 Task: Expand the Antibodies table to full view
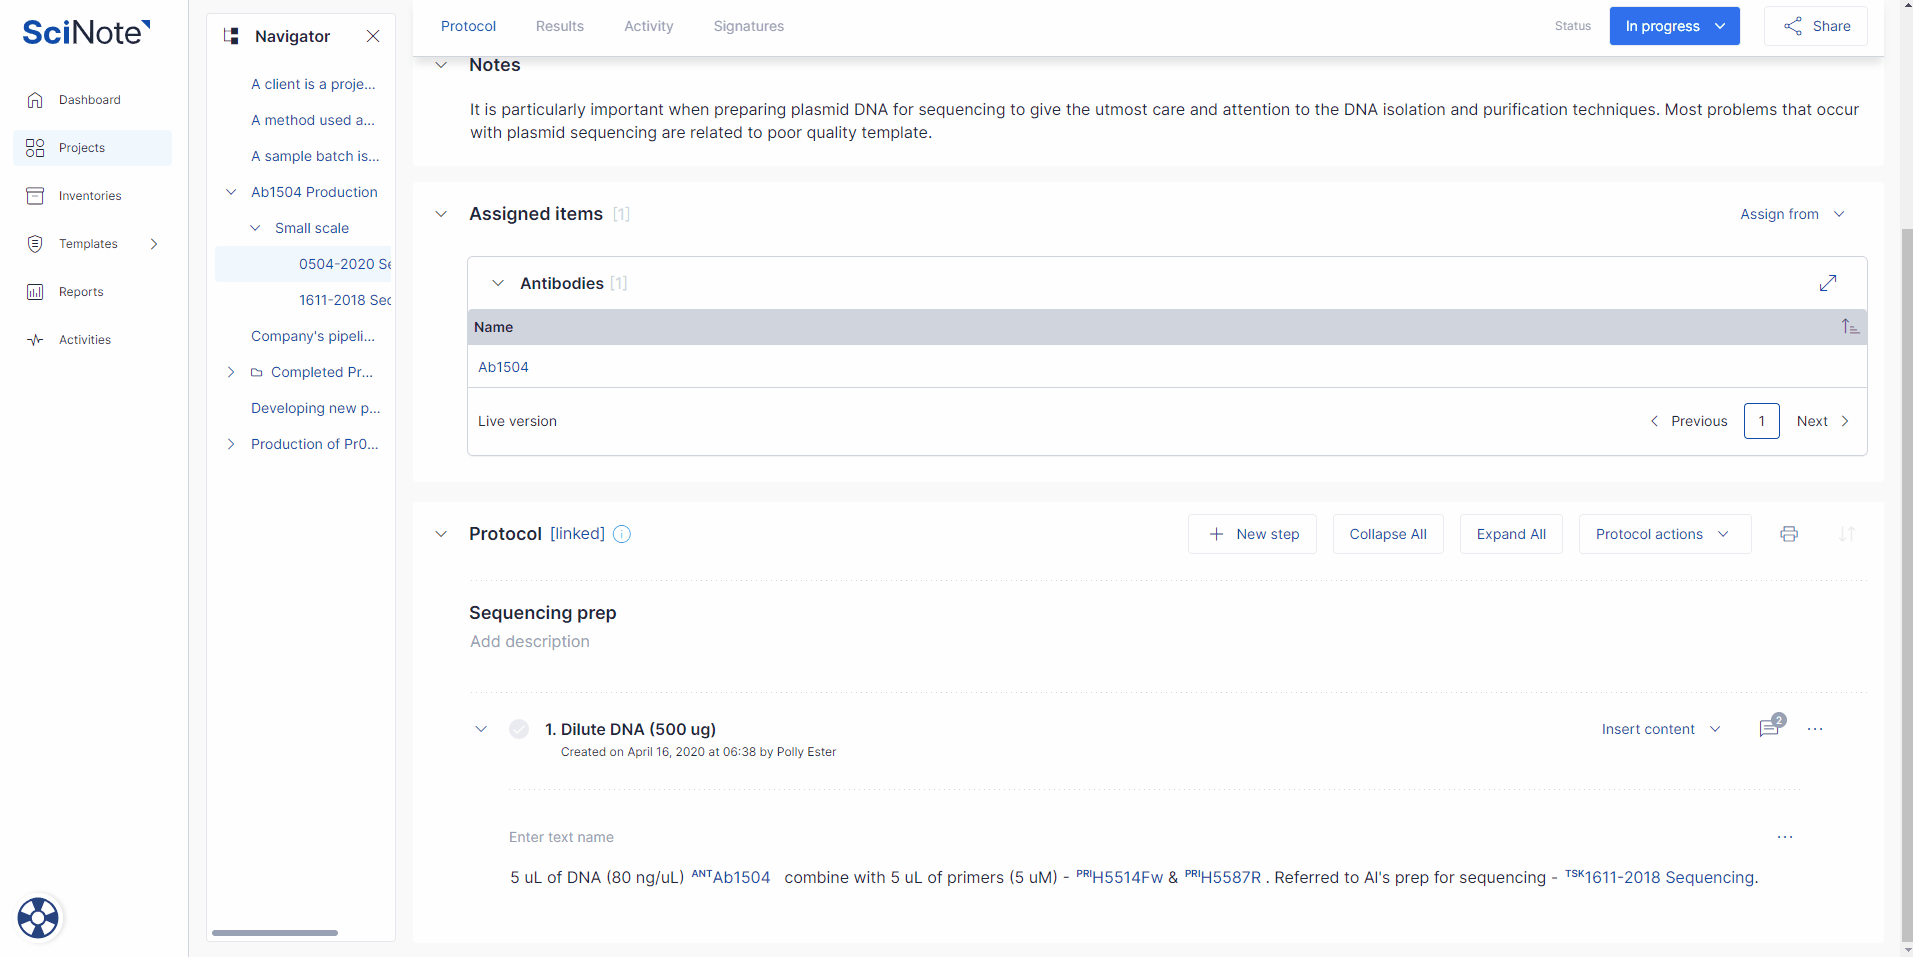click(1828, 283)
